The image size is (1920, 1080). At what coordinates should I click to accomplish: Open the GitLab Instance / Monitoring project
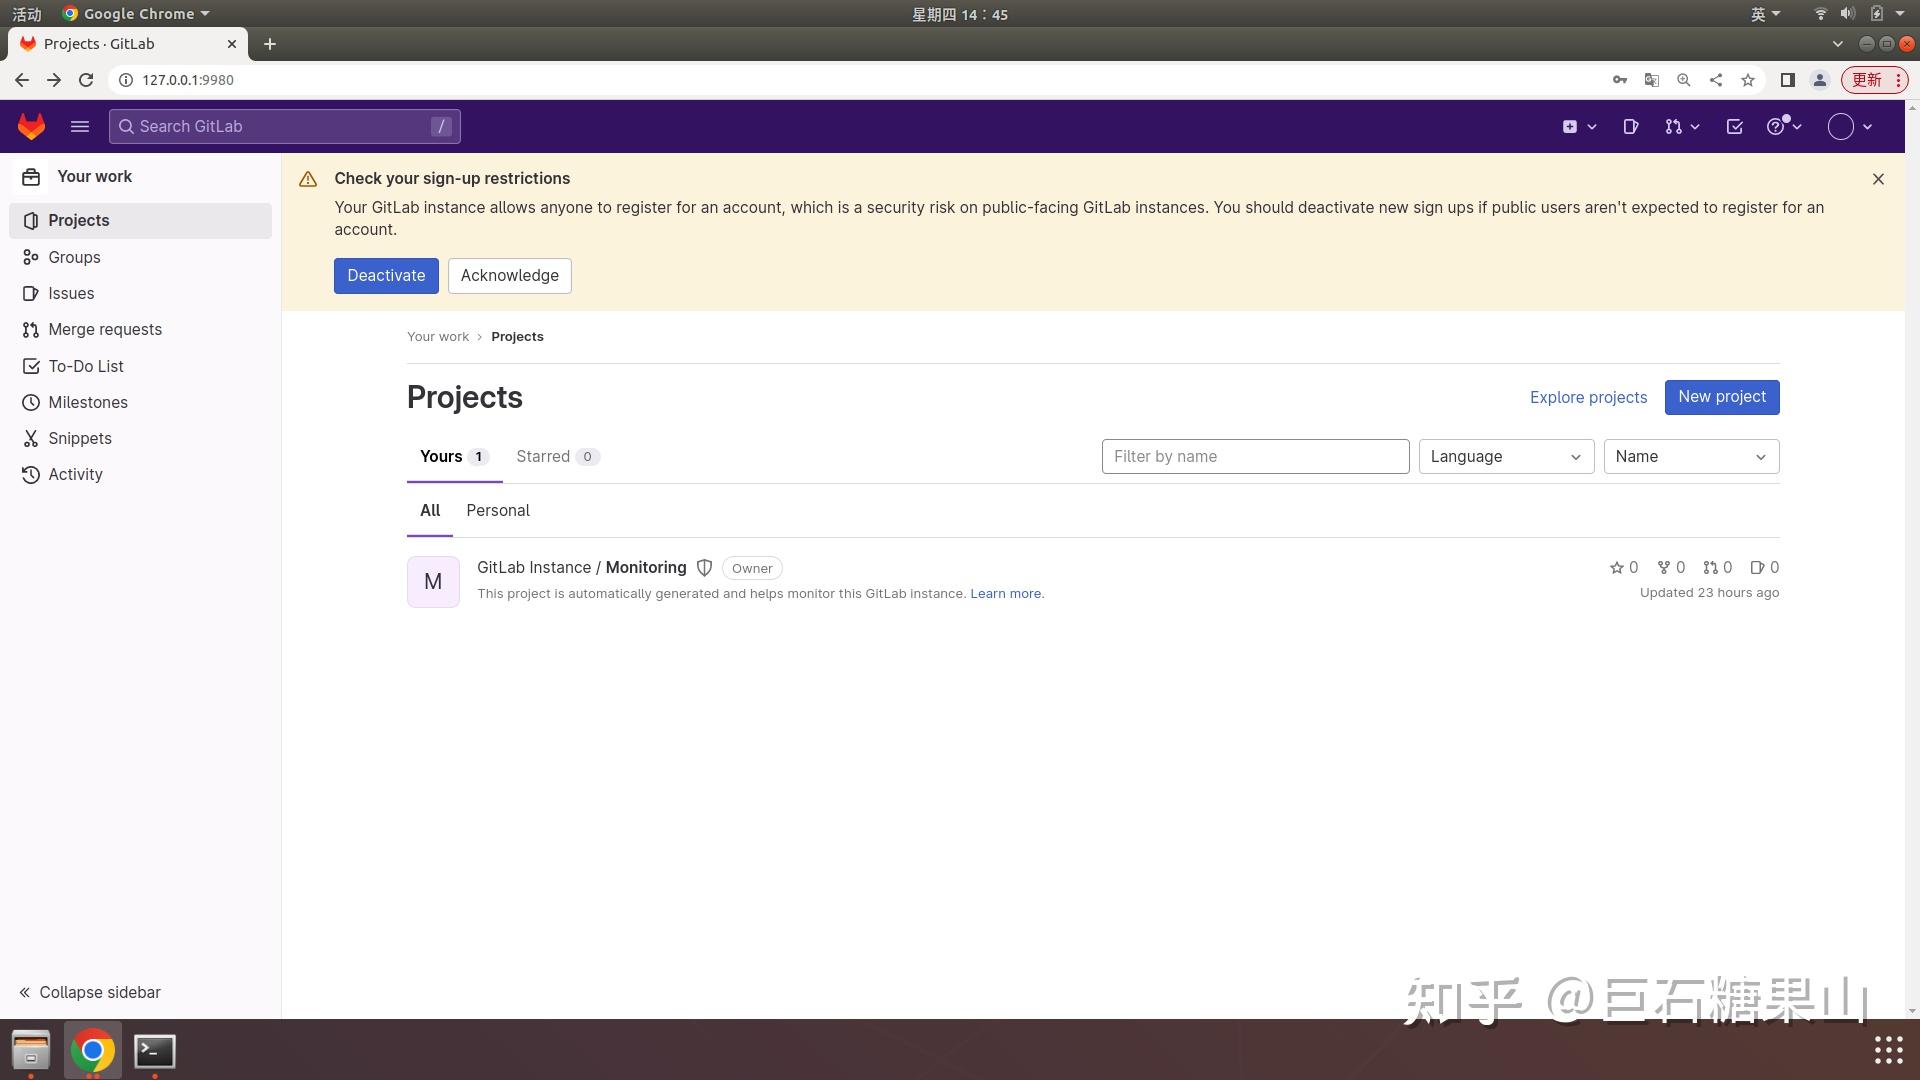coord(582,568)
